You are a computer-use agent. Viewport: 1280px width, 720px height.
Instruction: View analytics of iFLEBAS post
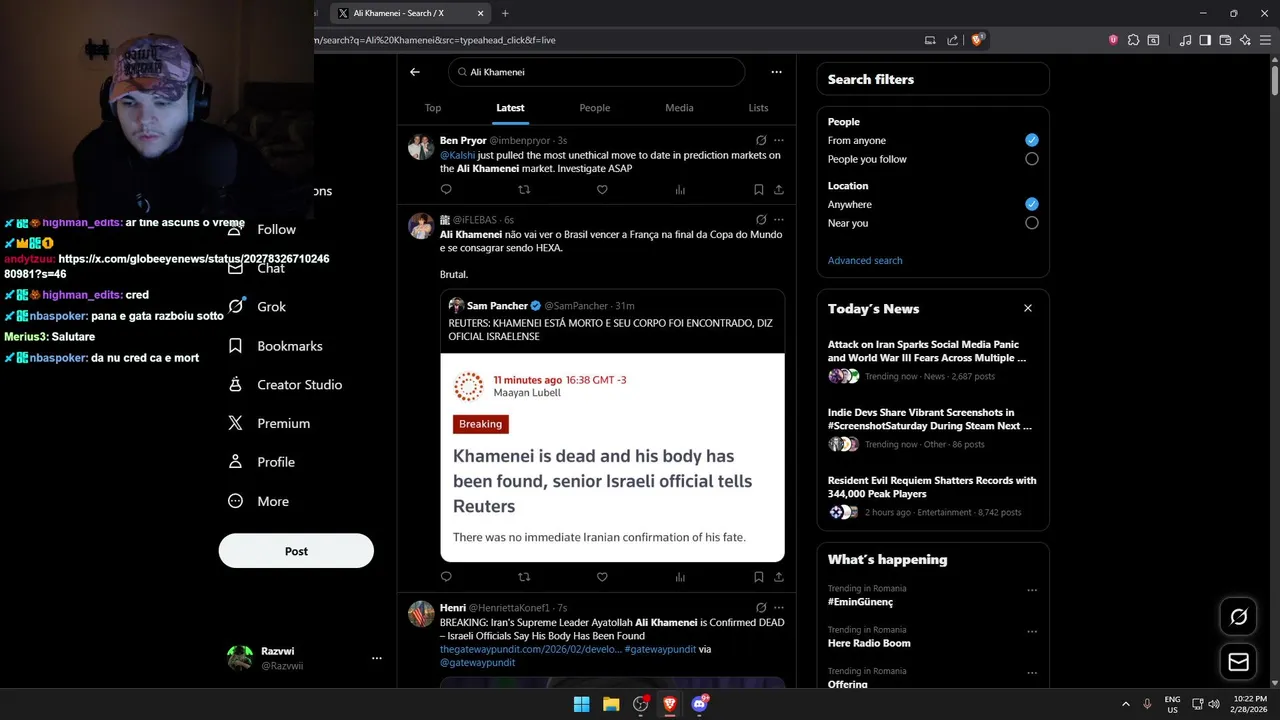(x=680, y=577)
